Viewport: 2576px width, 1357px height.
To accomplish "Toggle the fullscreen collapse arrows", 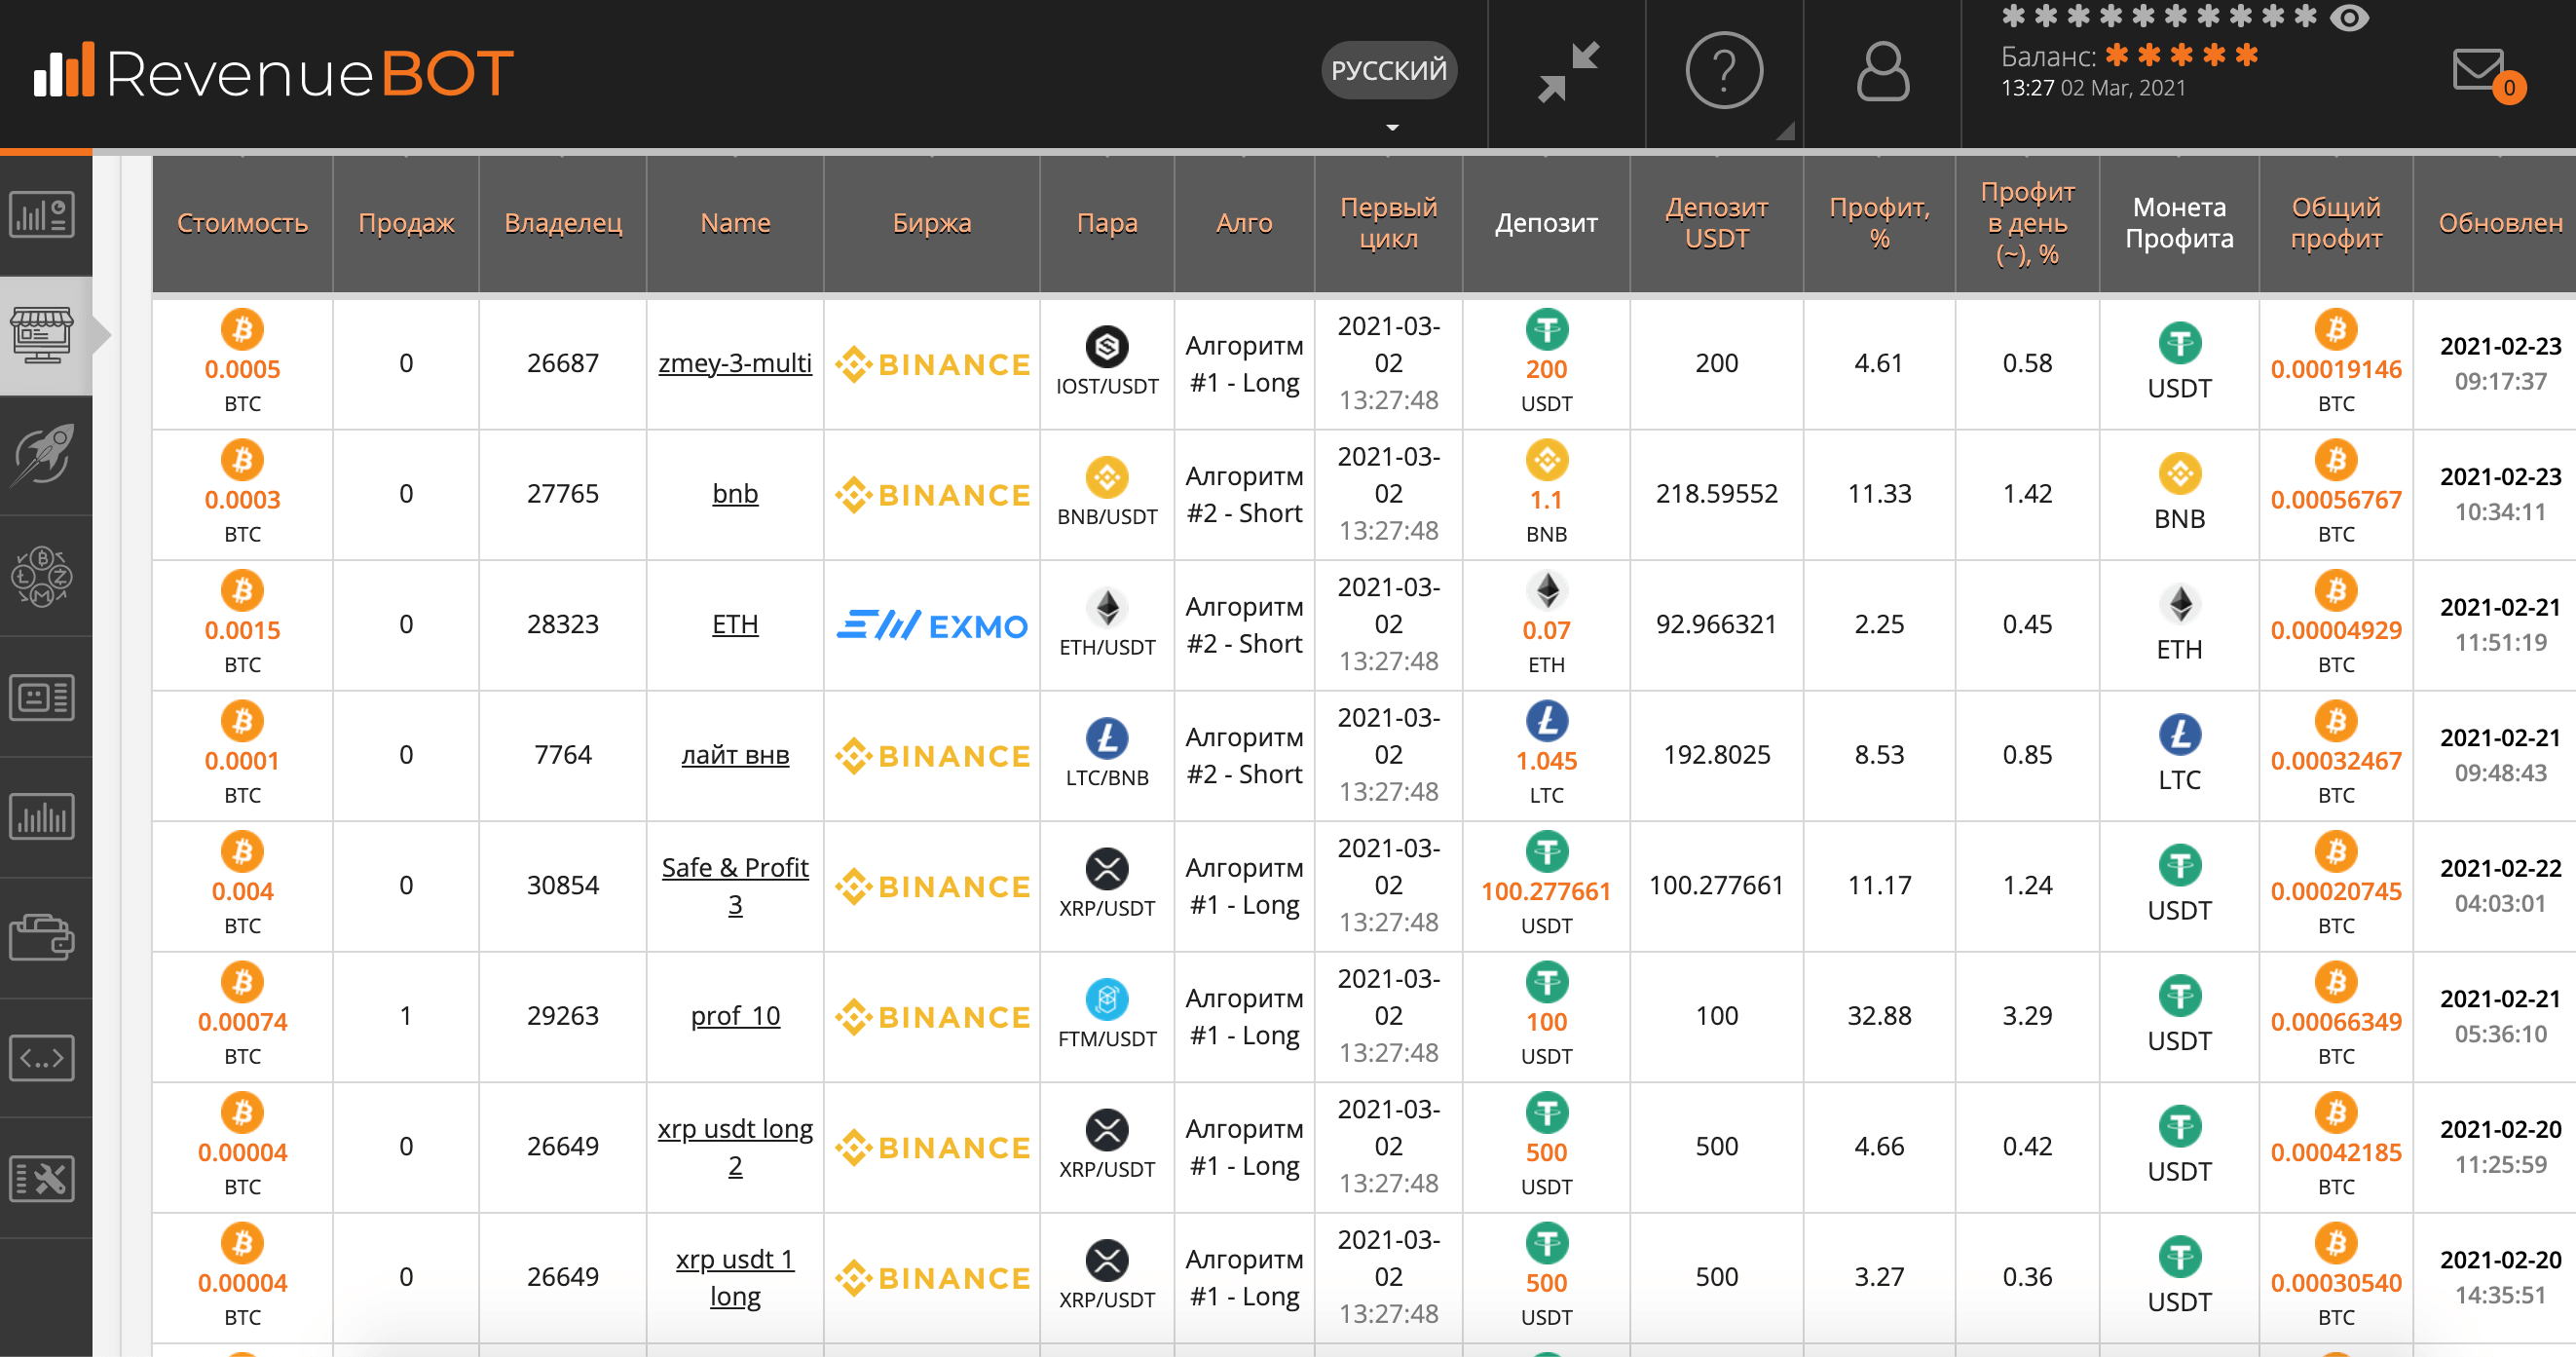I will pos(1567,71).
